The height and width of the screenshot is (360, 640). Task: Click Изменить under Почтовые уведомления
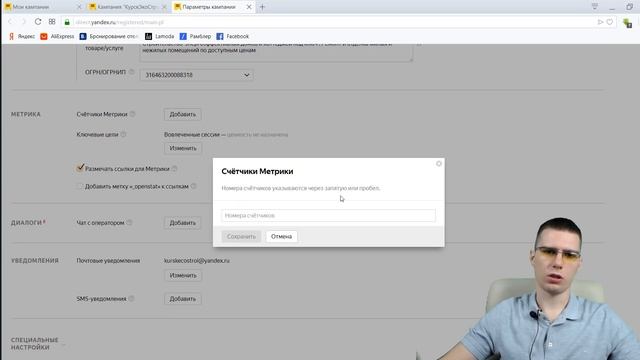[x=183, y=276]
